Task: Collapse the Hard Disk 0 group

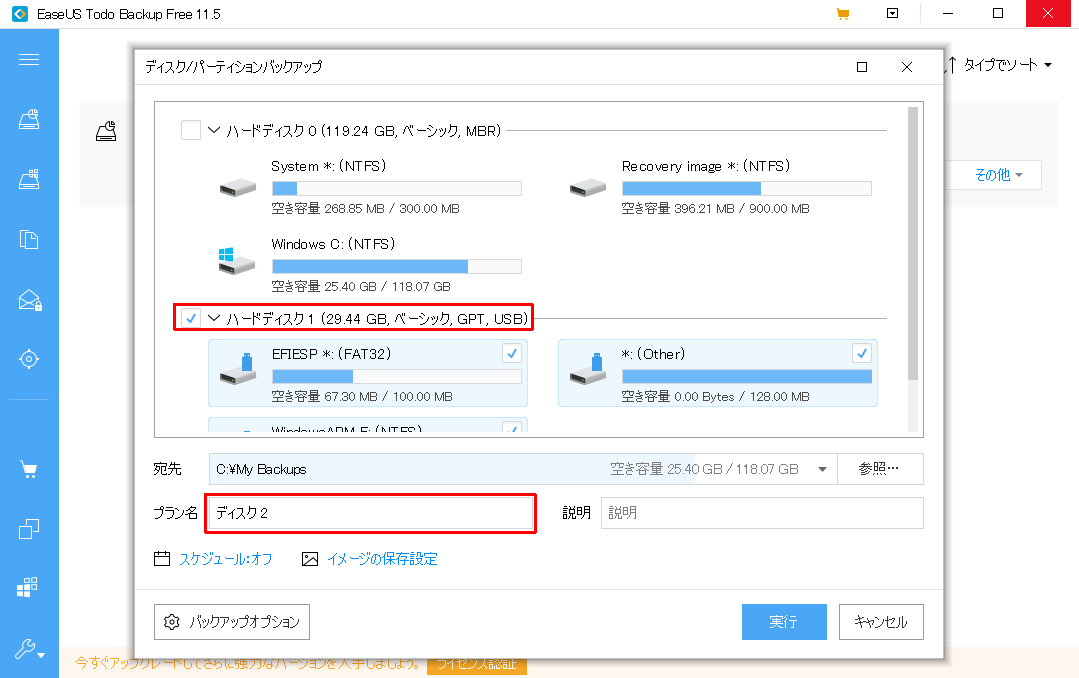Action: point(214,130)
